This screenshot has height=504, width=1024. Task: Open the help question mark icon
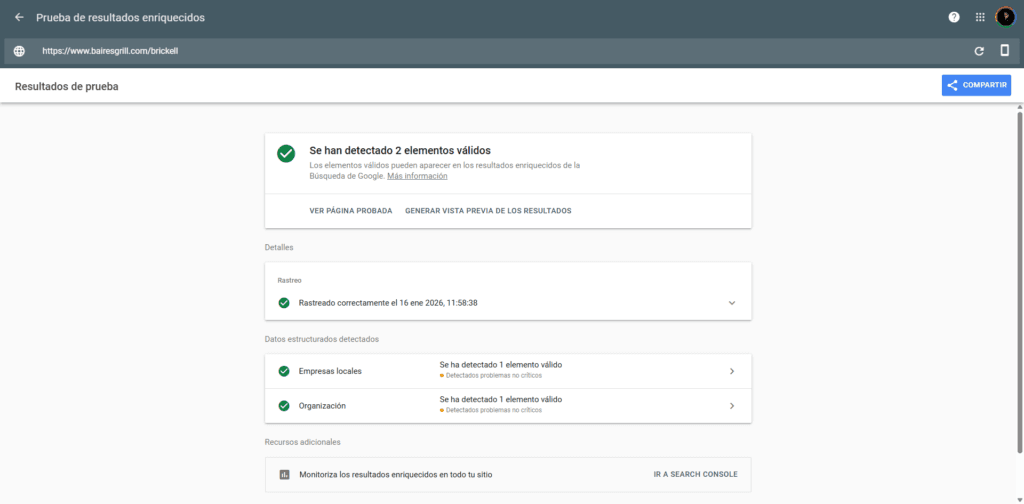point(954,17)
